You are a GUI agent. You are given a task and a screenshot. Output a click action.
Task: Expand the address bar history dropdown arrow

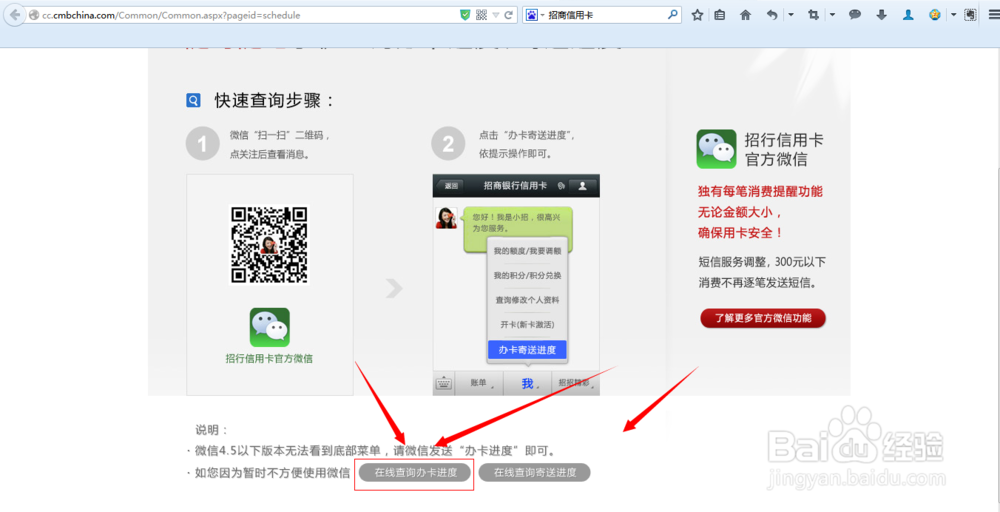[496, 15]
